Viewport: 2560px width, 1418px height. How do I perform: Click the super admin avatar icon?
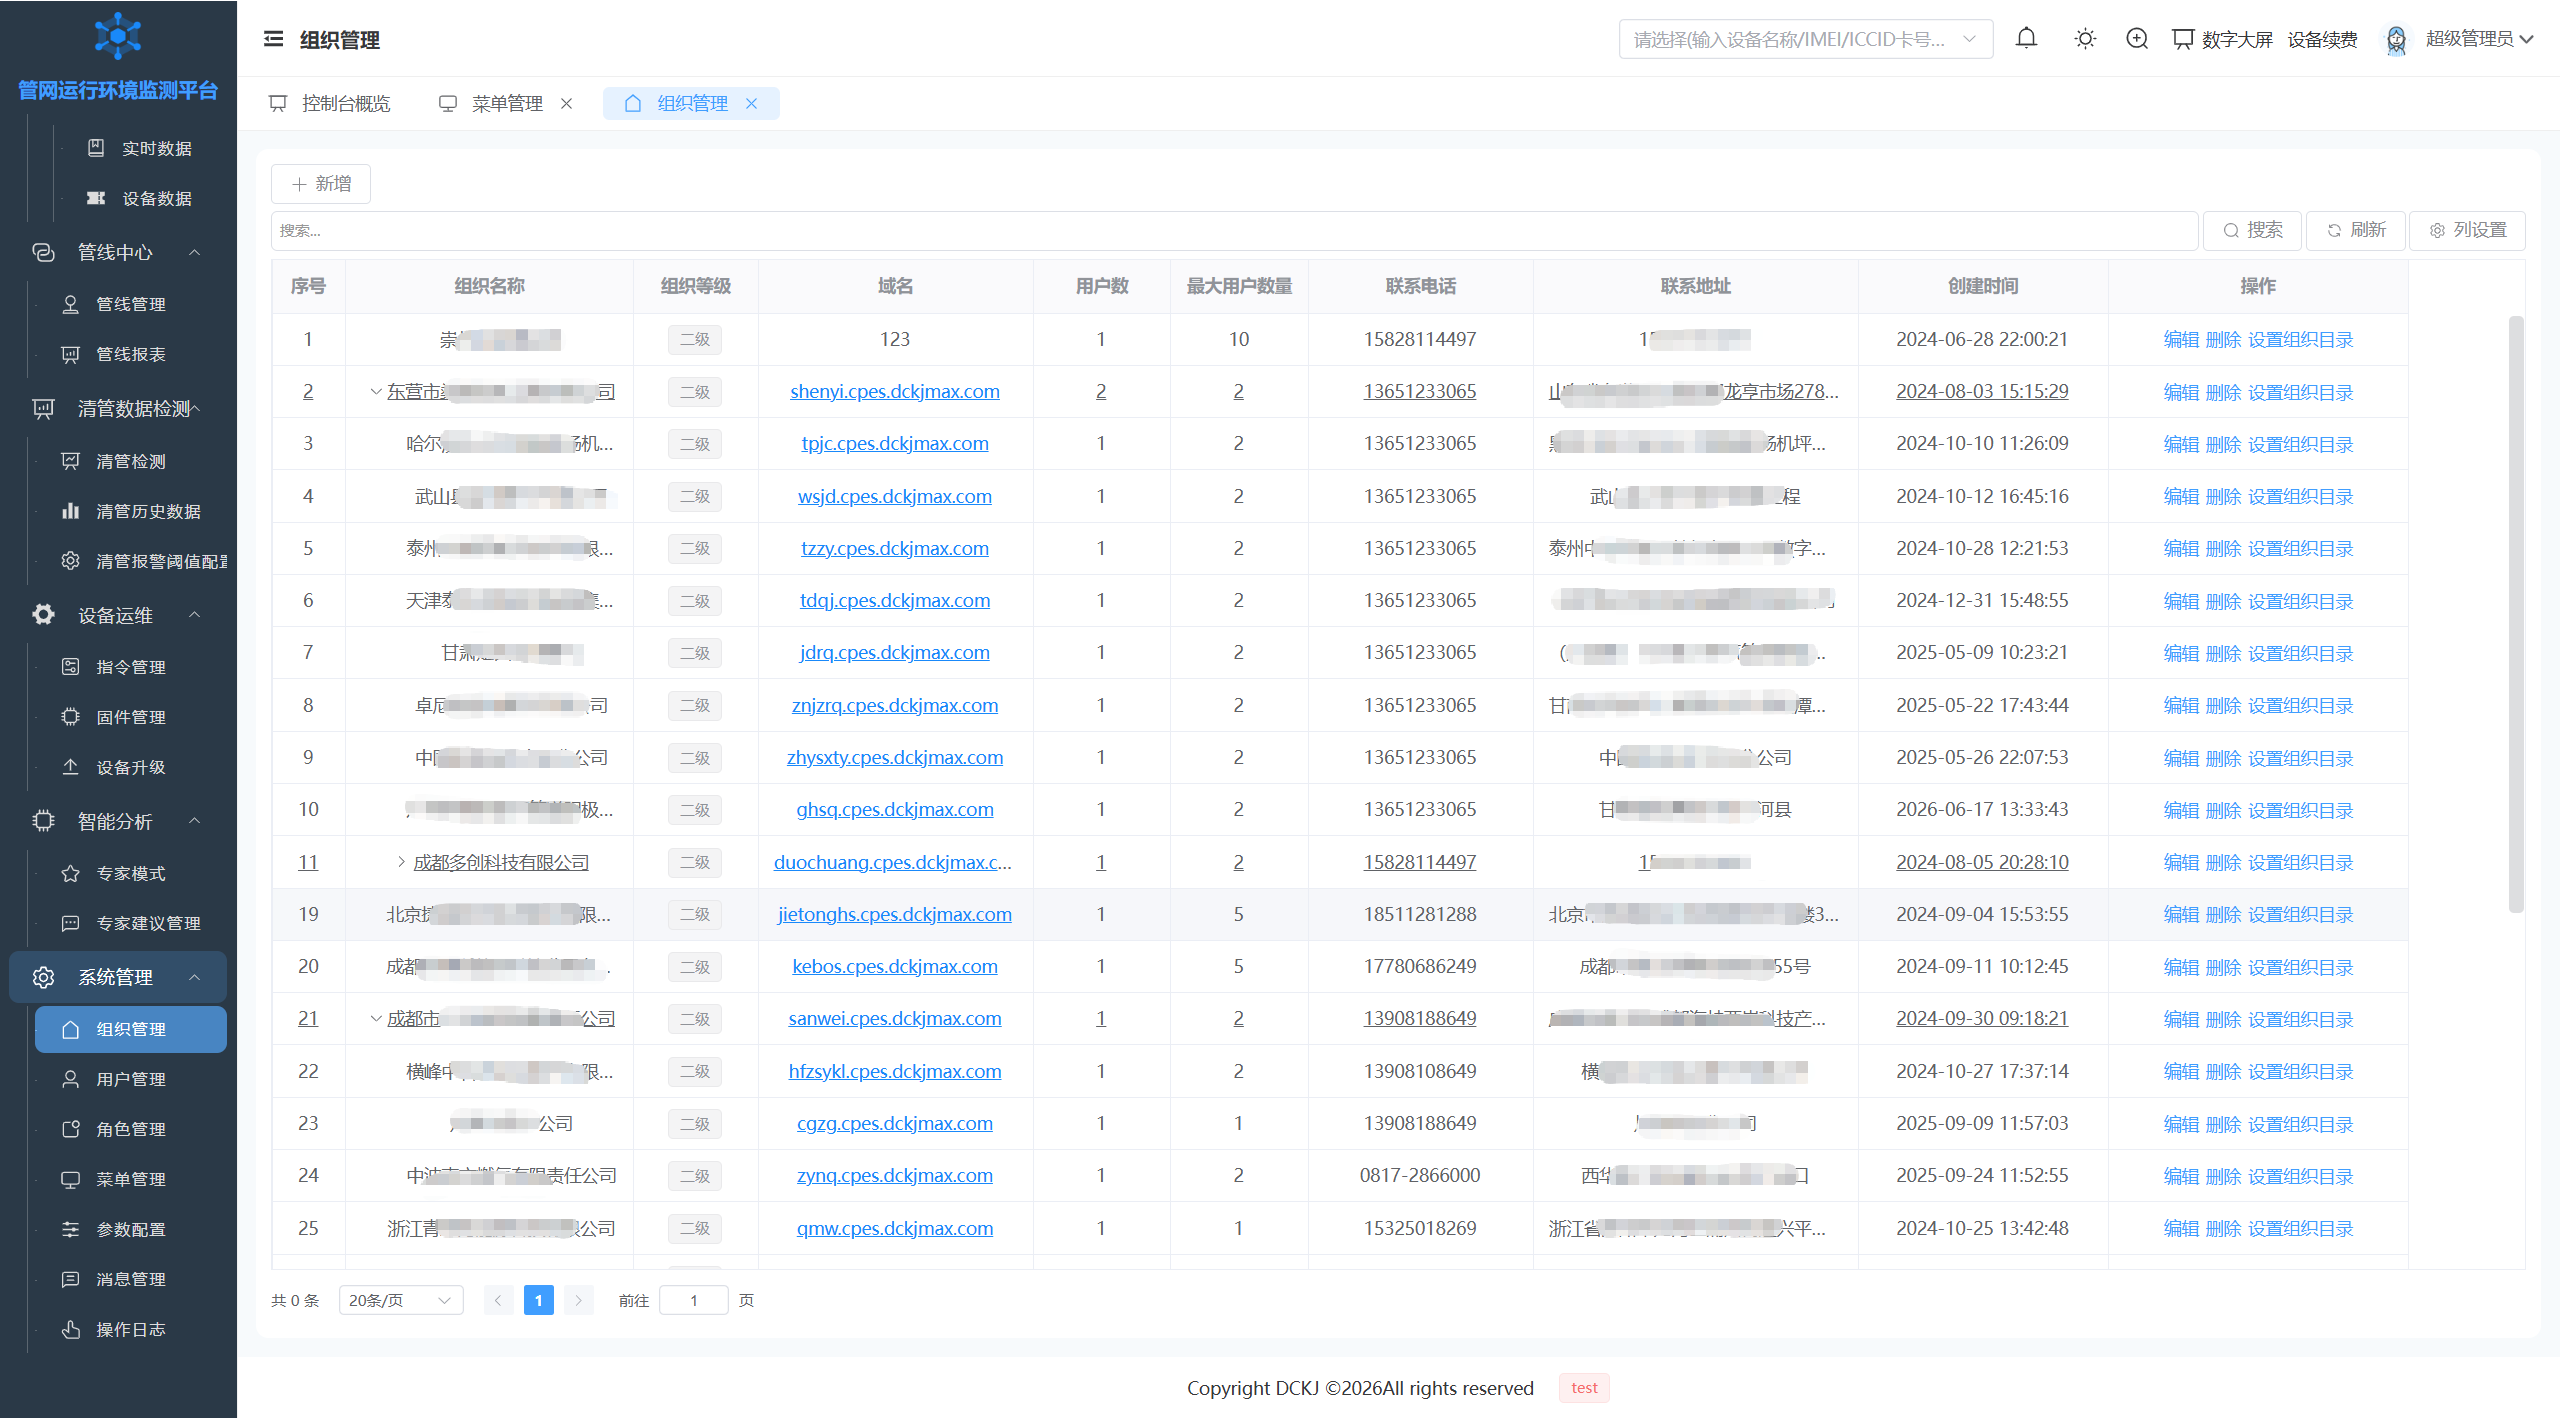tap(2396, 39)
